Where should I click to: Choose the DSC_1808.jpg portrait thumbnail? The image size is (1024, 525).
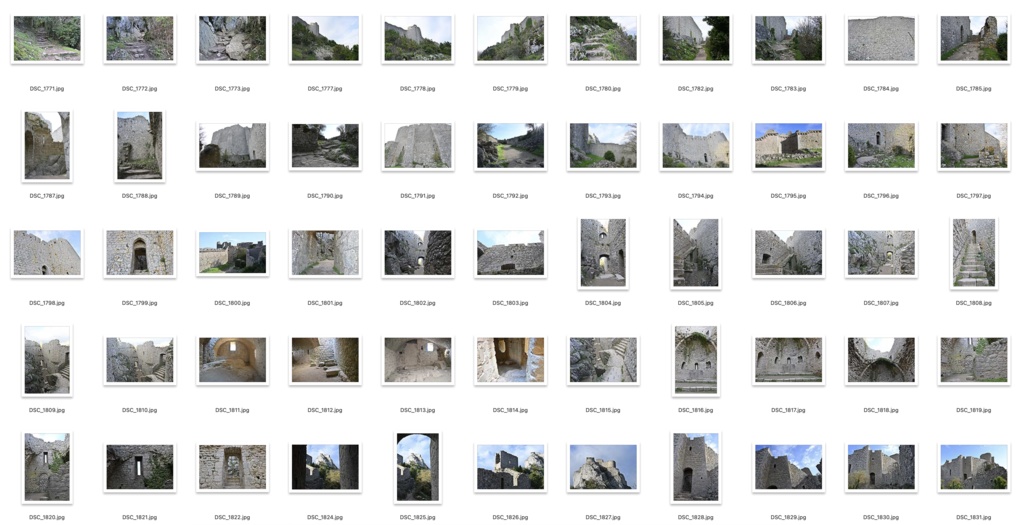(x=974, y=253)
